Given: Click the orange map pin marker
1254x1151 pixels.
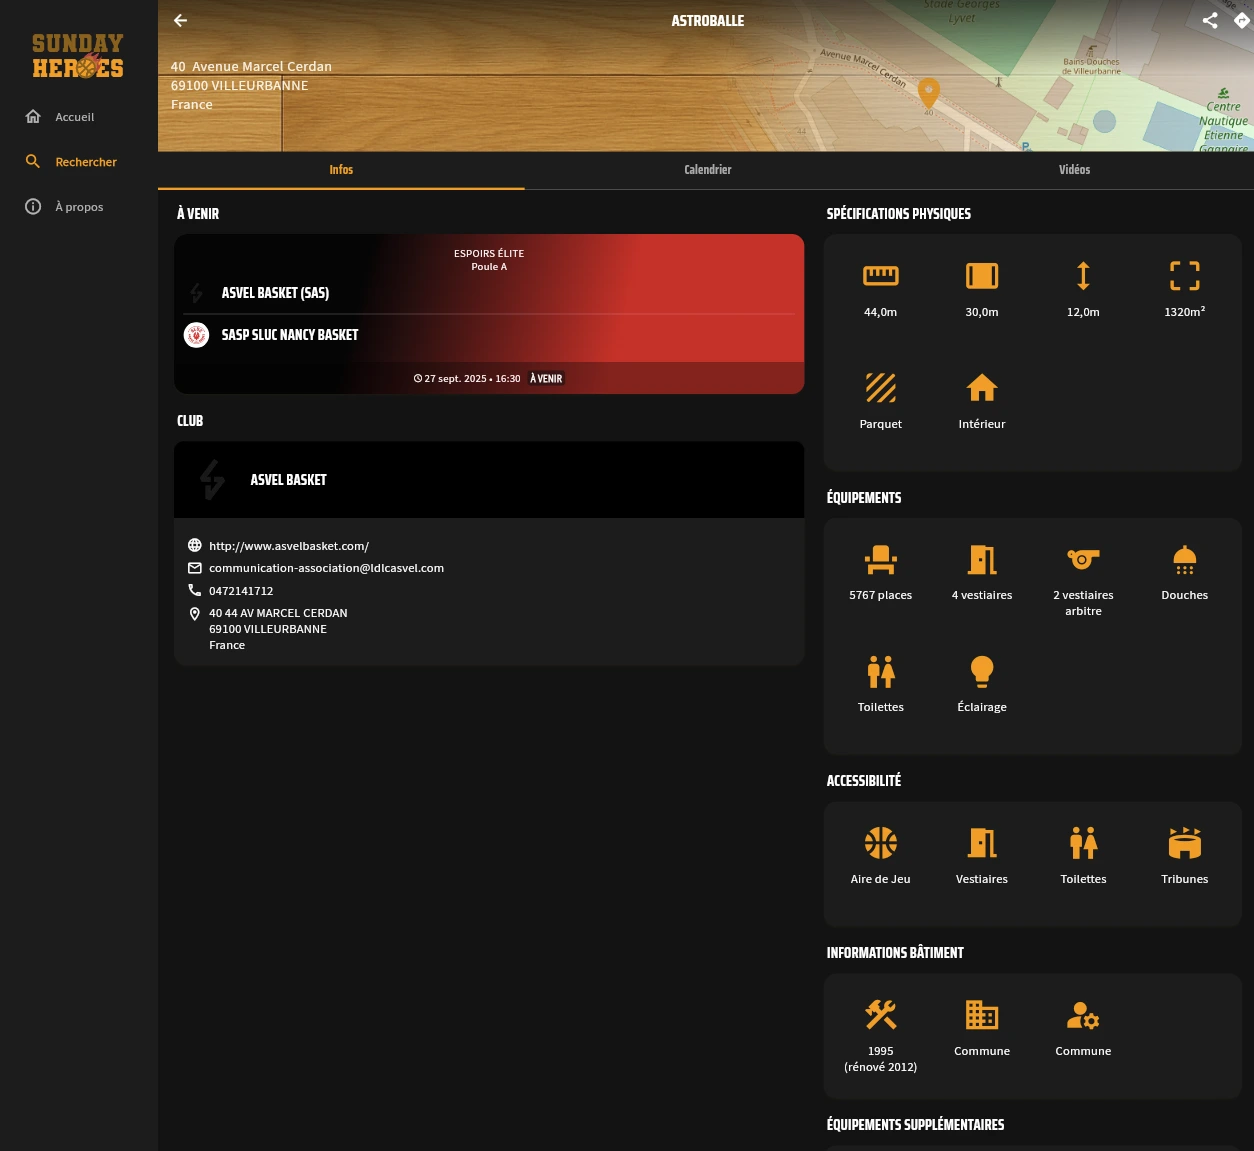Looking at the screenshot, I should coord(929,93).
